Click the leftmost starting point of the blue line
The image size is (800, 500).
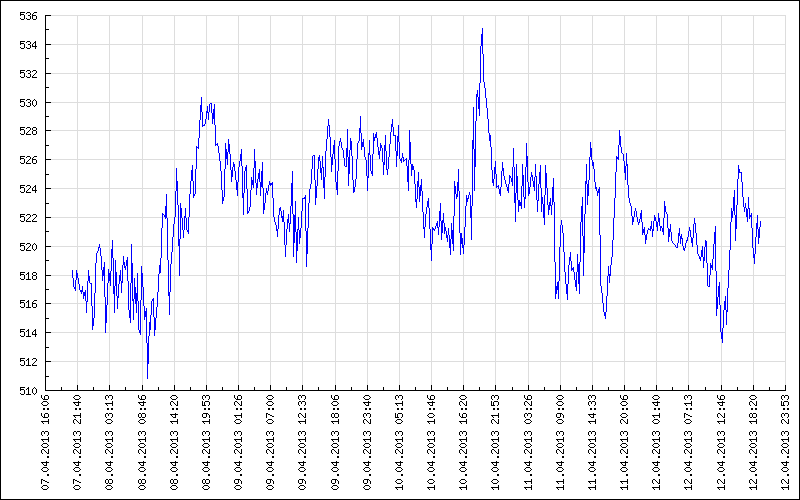(x=73, y=271)
